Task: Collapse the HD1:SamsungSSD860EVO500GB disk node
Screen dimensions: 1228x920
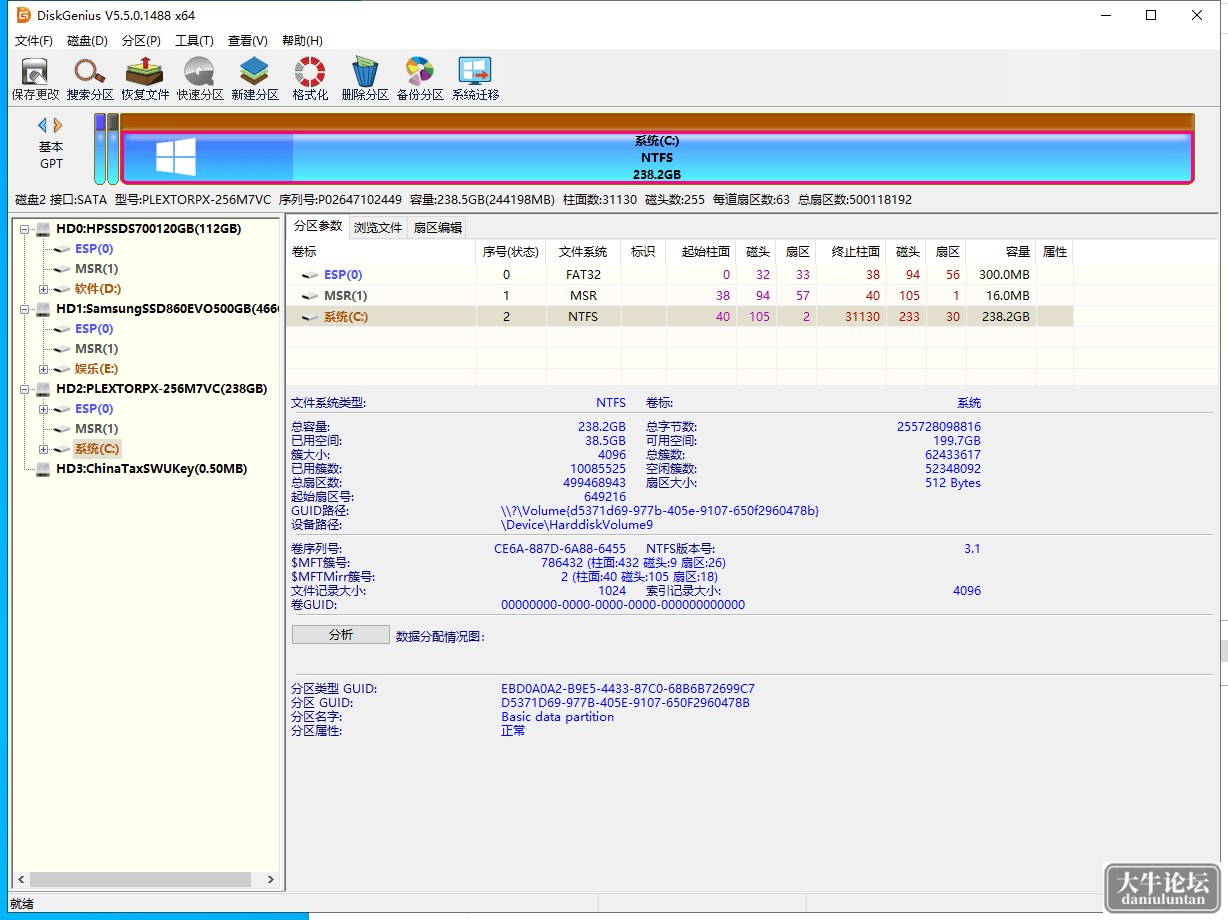Action: click(x=24, y=309)
